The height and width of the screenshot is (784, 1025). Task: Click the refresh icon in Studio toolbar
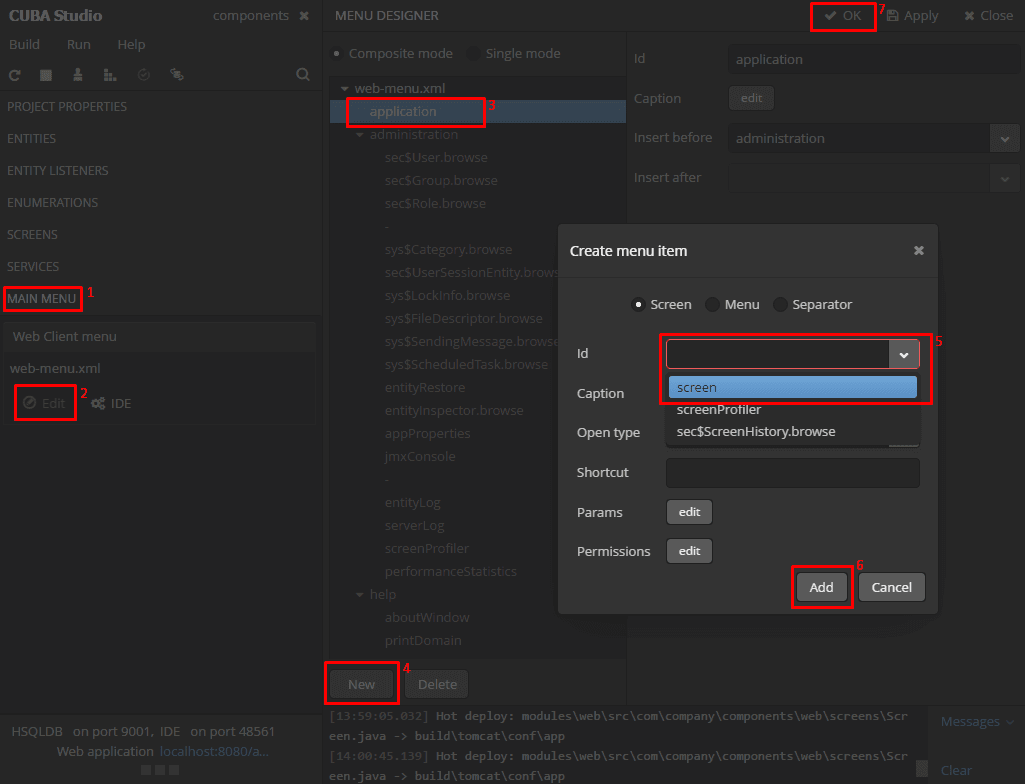14,75
